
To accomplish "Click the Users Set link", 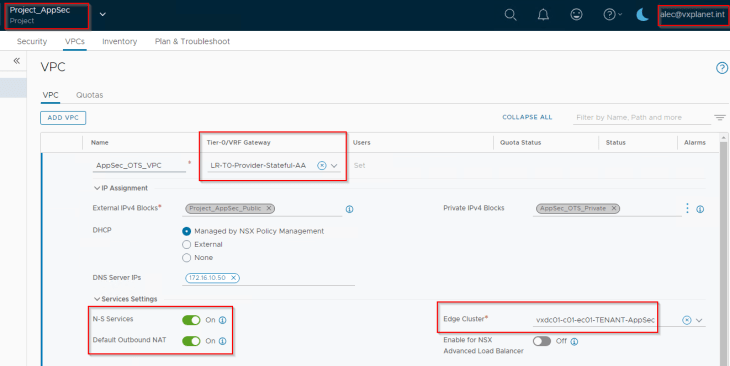I will [359, 165].
